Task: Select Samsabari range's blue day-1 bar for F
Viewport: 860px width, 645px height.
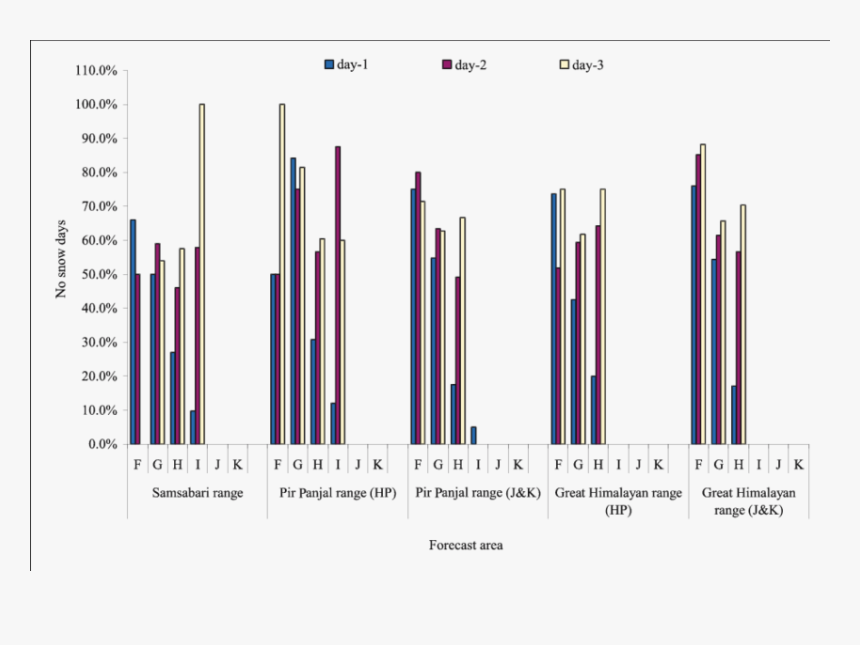Action: tap(133, 332)
